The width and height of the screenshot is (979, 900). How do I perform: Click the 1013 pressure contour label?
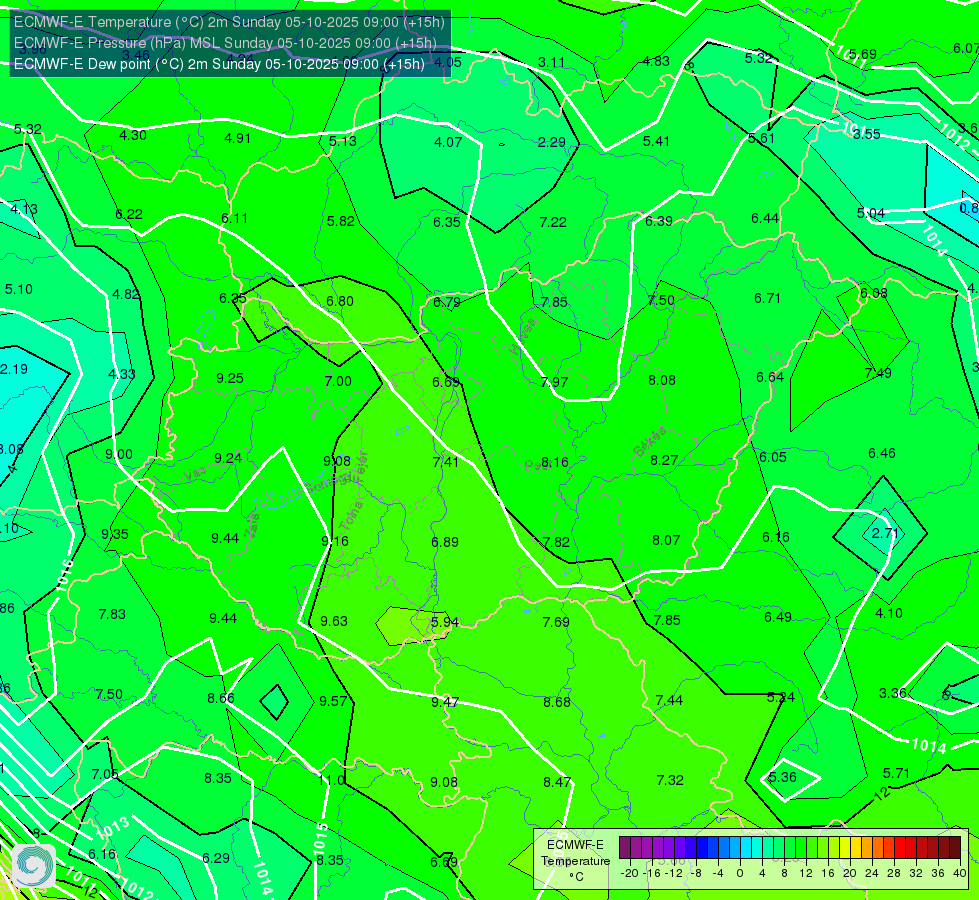click(112, 828)
